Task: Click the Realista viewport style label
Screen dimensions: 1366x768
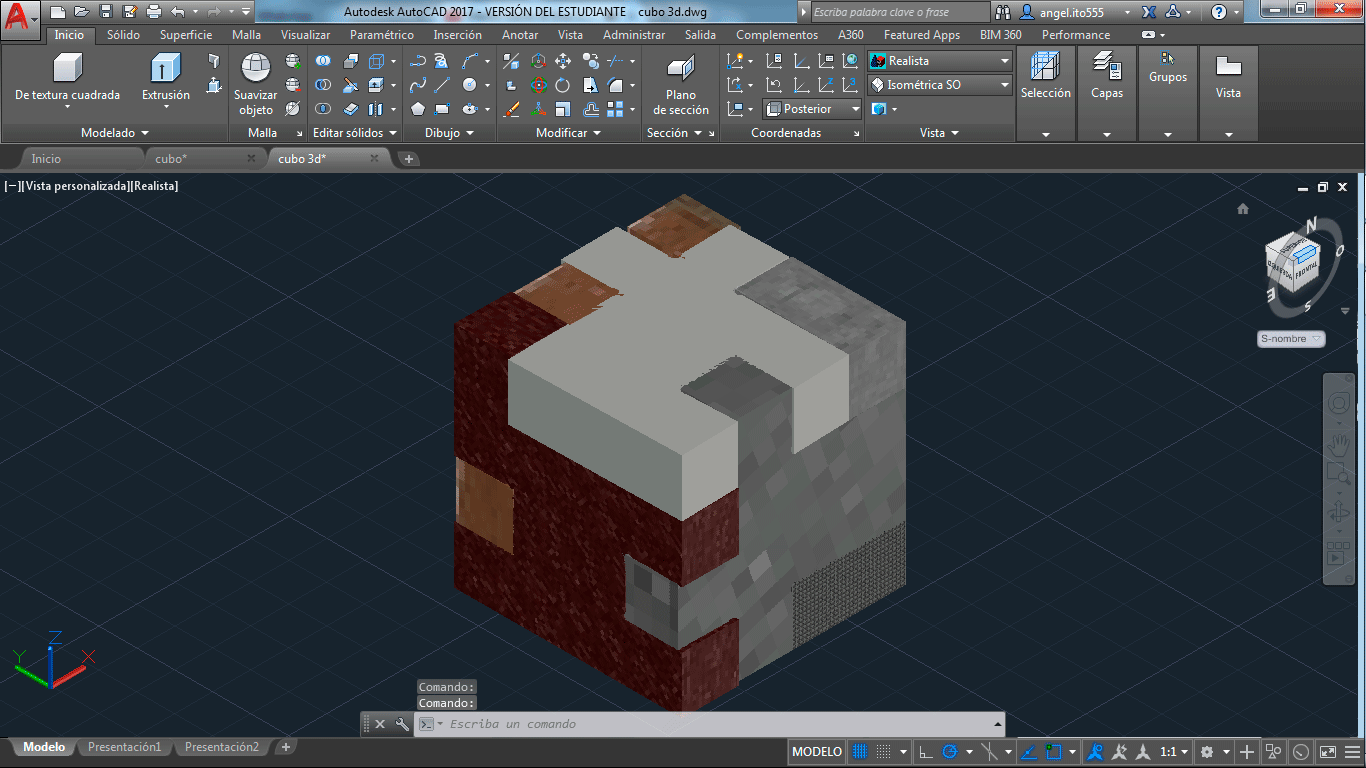Action: (156, 186)
